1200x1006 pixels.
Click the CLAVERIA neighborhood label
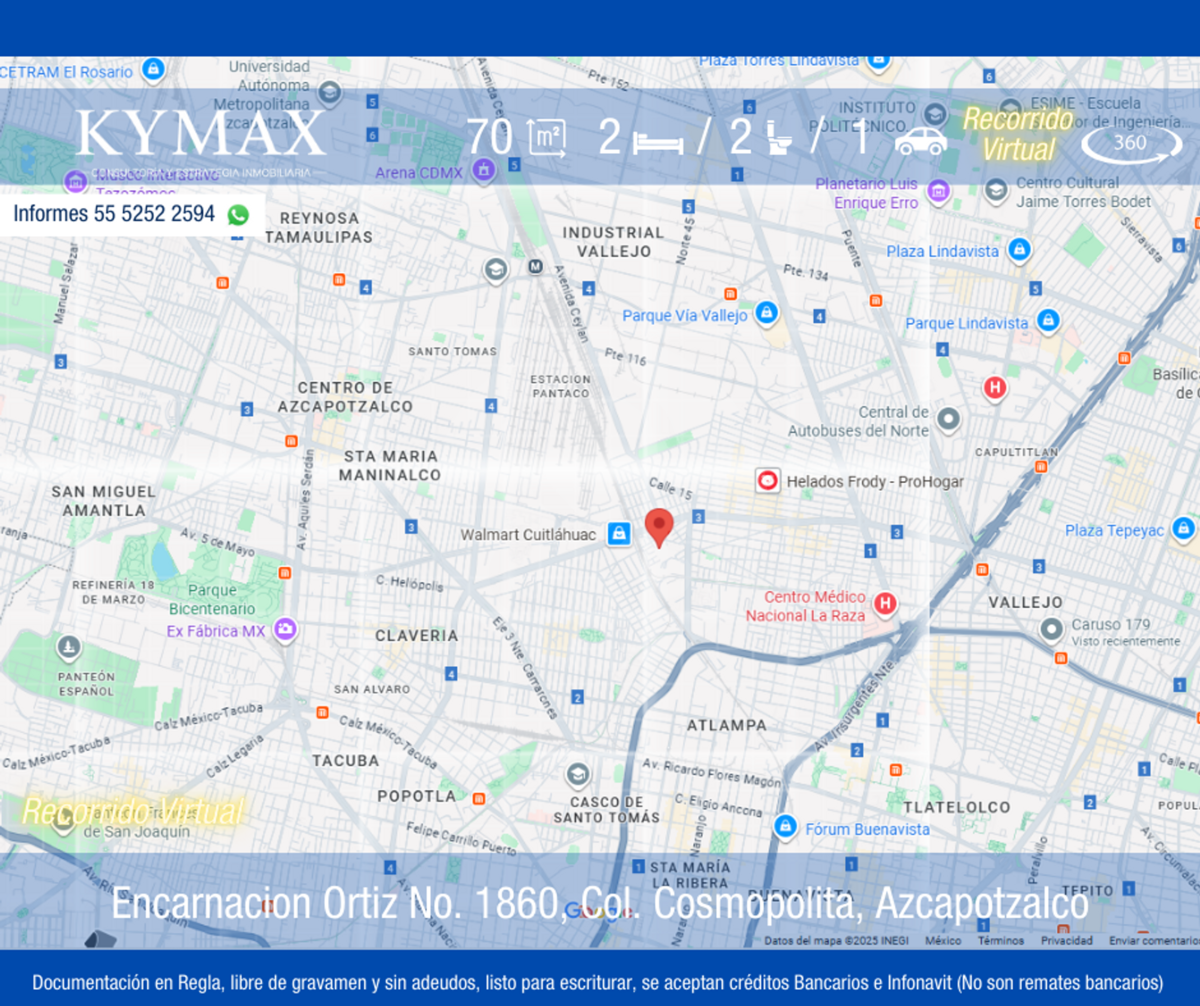point(417,635)
